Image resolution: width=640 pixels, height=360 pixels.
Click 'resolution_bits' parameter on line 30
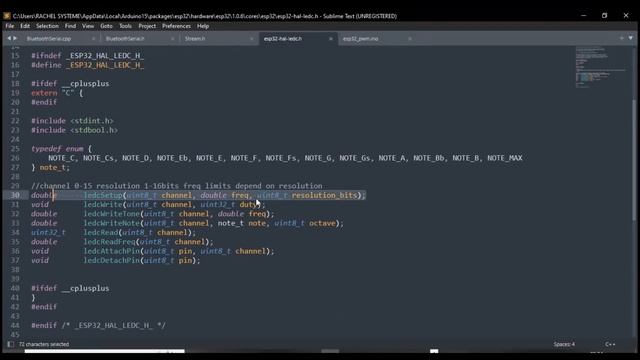click(324, 195)
